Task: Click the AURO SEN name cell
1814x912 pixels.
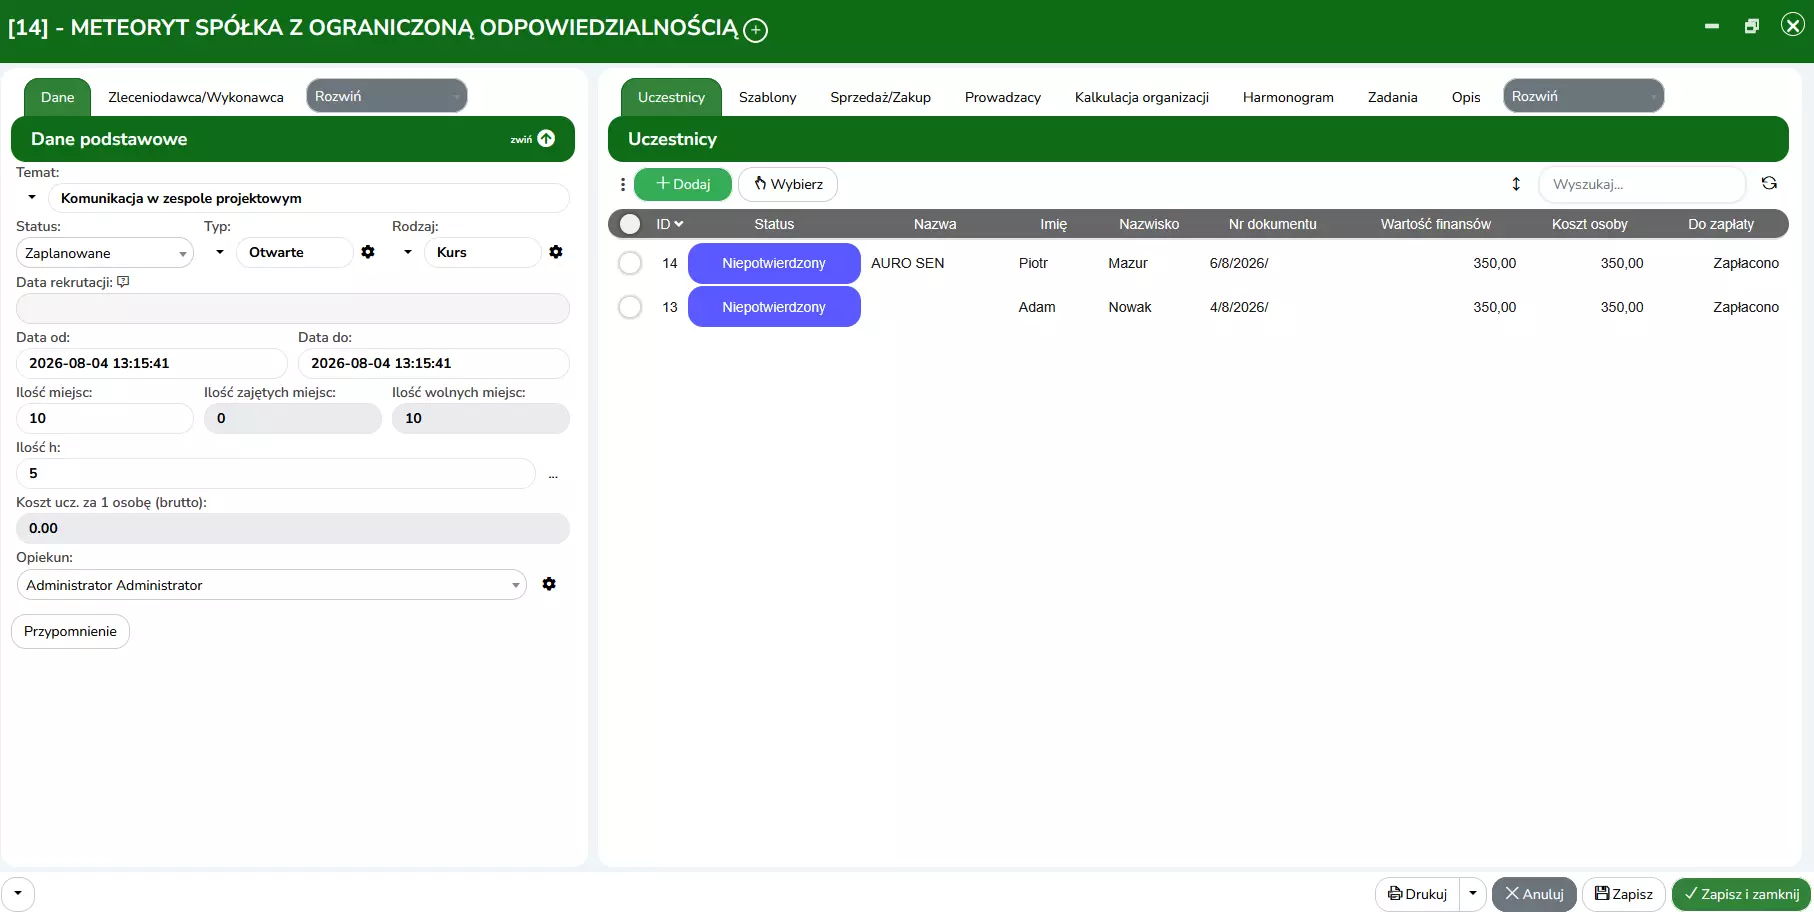Action: pos(907,263)
